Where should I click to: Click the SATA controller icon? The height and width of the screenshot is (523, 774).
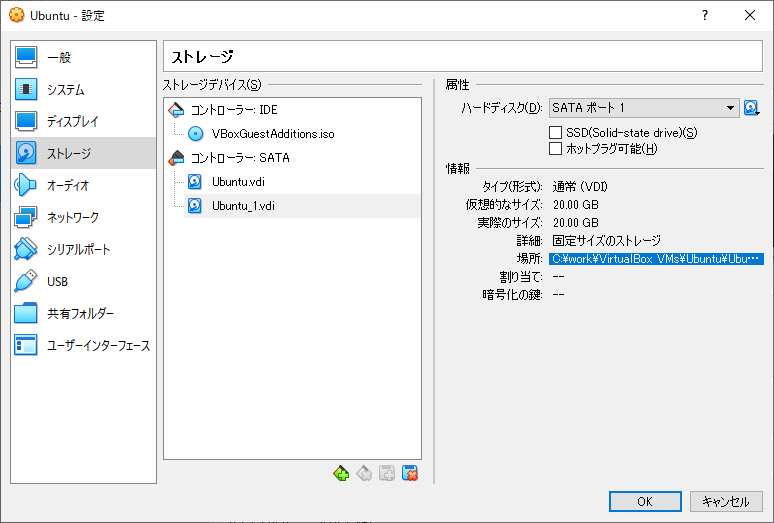coord(176,158)
